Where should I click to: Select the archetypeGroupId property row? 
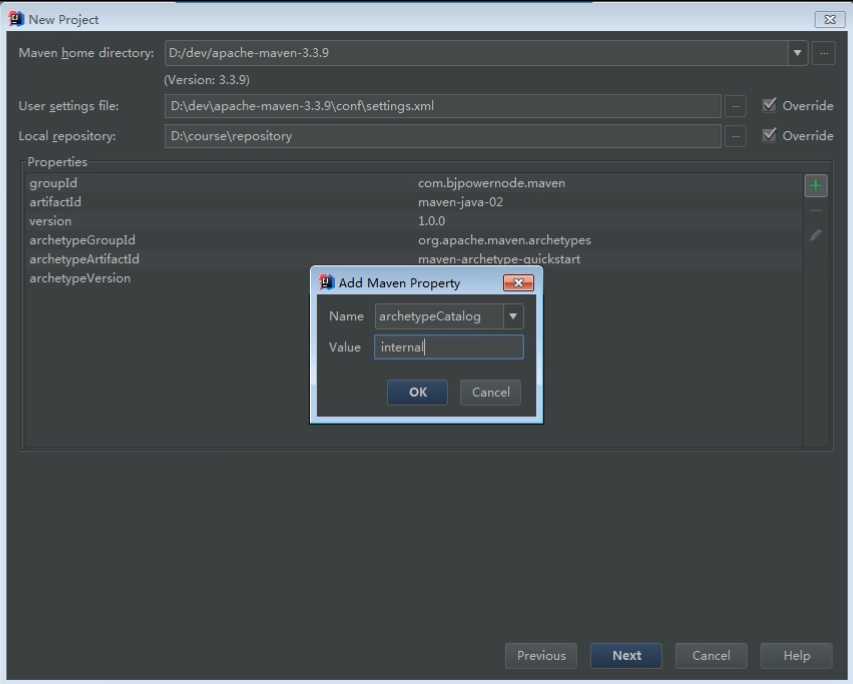412,240
